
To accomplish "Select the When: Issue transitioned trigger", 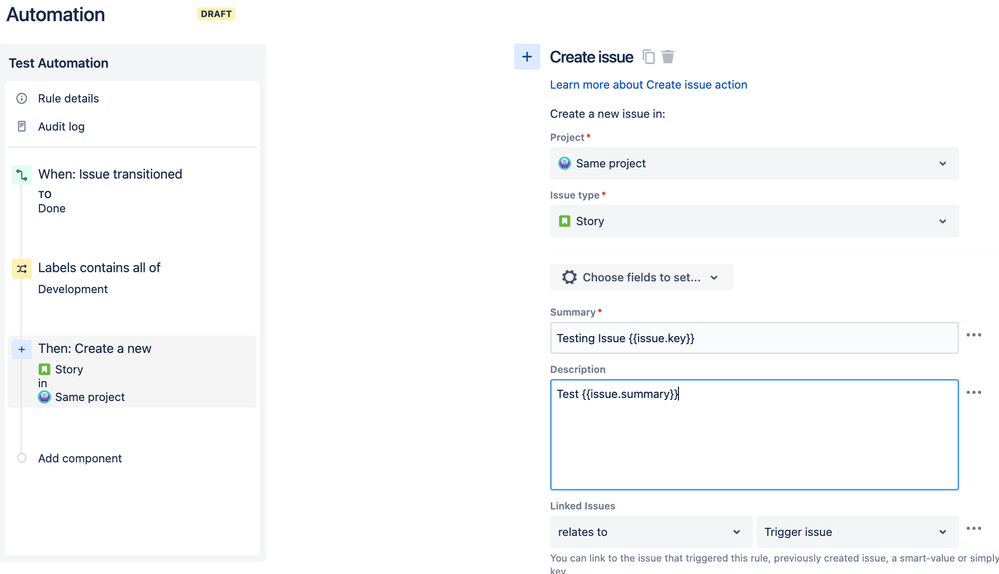I will [110, 174].
